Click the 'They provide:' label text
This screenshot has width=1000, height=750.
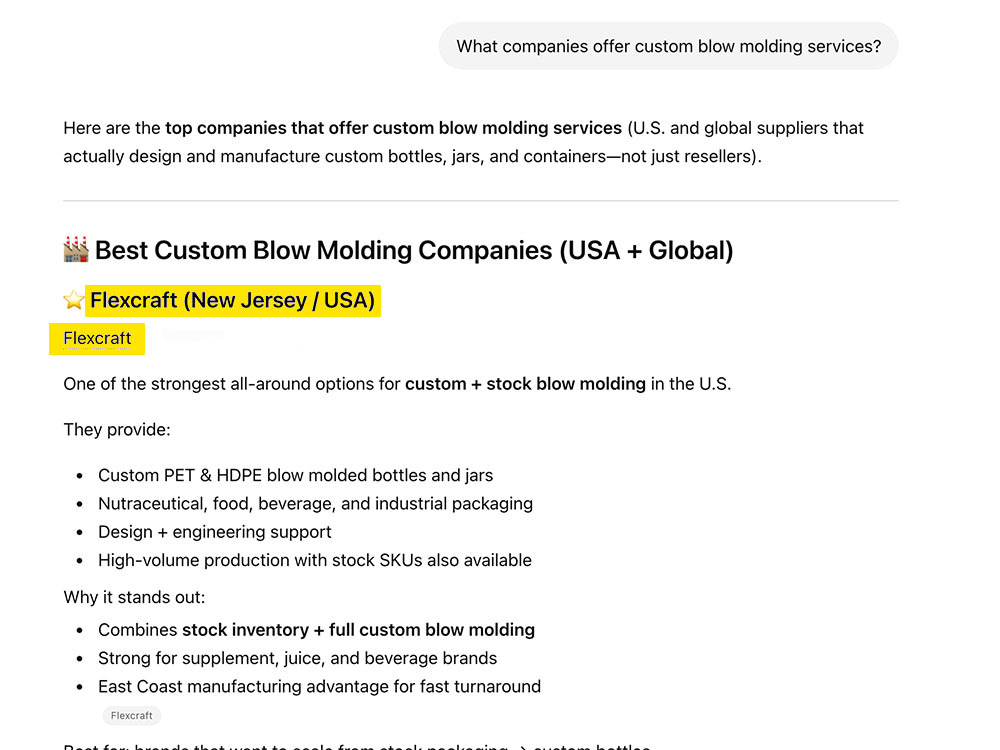(117, 429)
